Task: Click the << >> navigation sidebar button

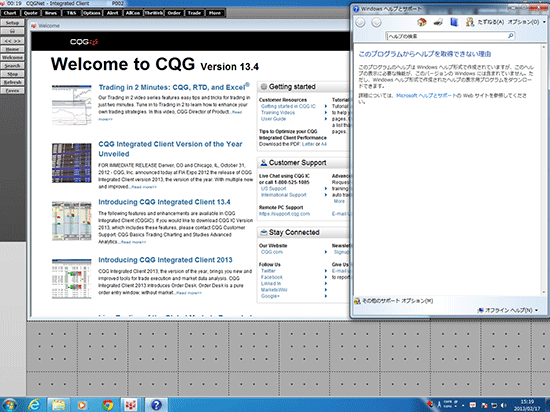Action: 12,41
